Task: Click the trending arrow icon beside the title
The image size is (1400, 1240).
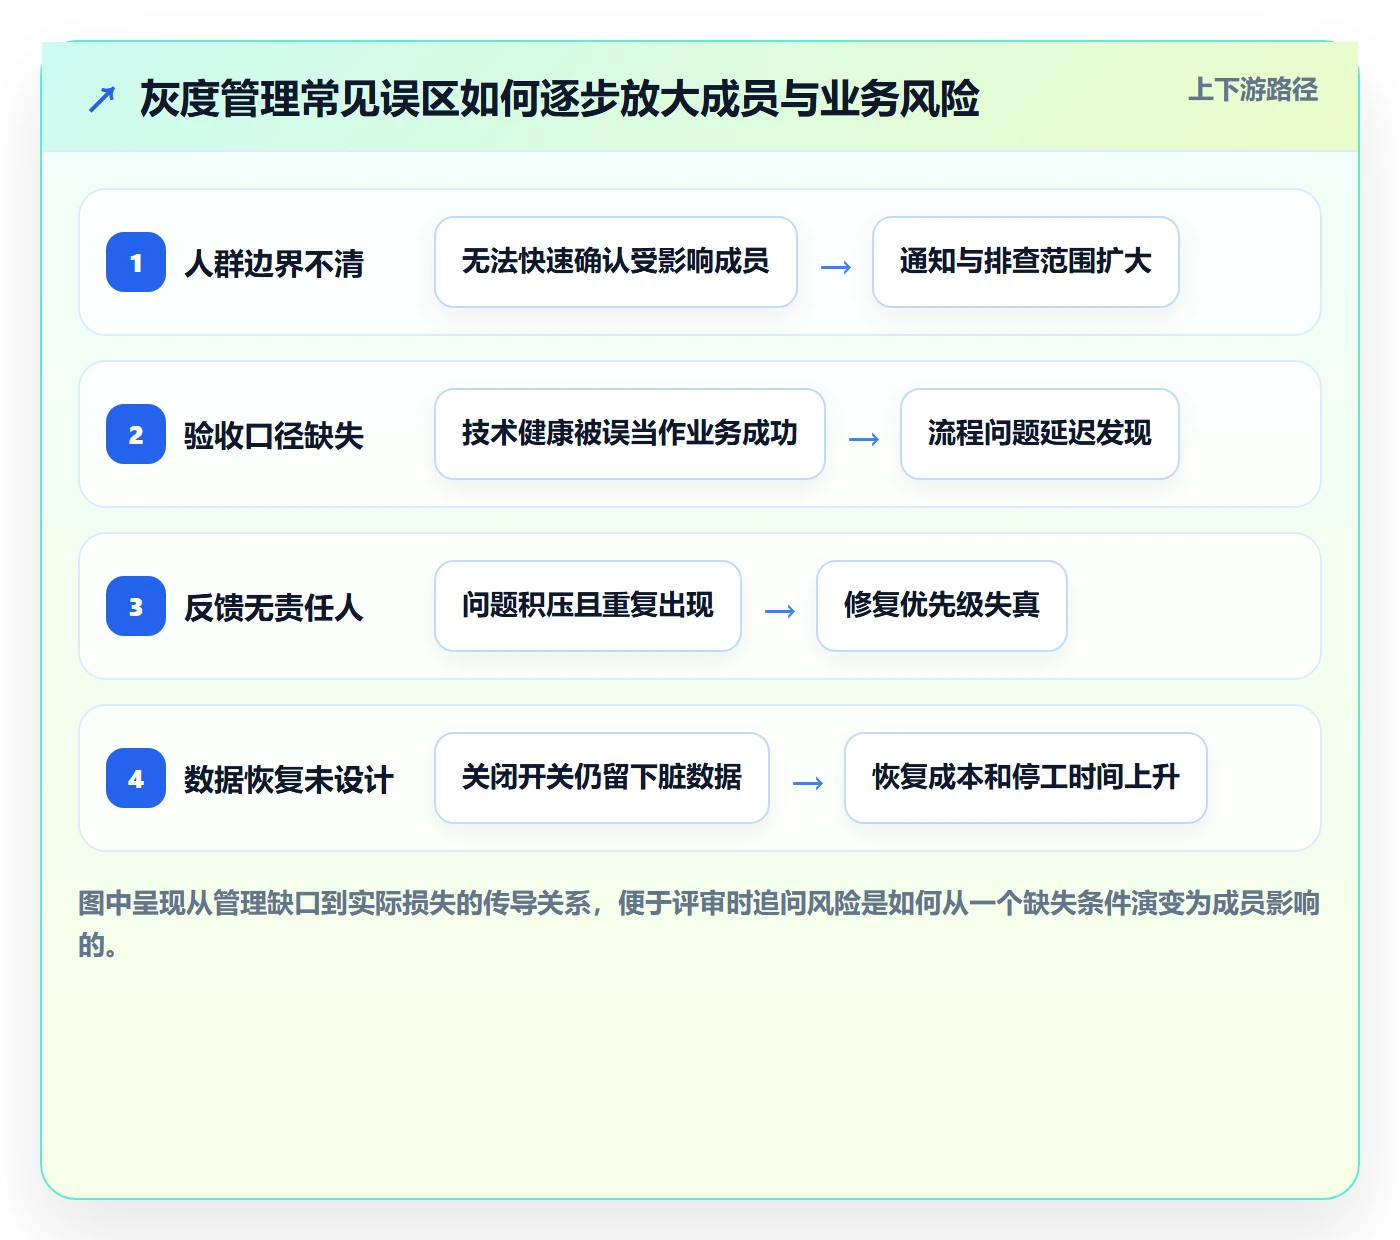Action: [102, 99]
